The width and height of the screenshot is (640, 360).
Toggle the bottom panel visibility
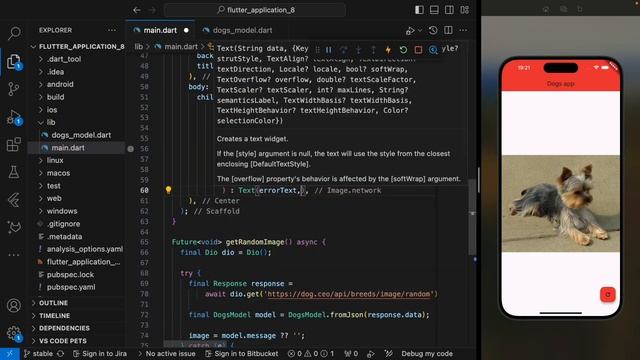(x=434, y=10)
